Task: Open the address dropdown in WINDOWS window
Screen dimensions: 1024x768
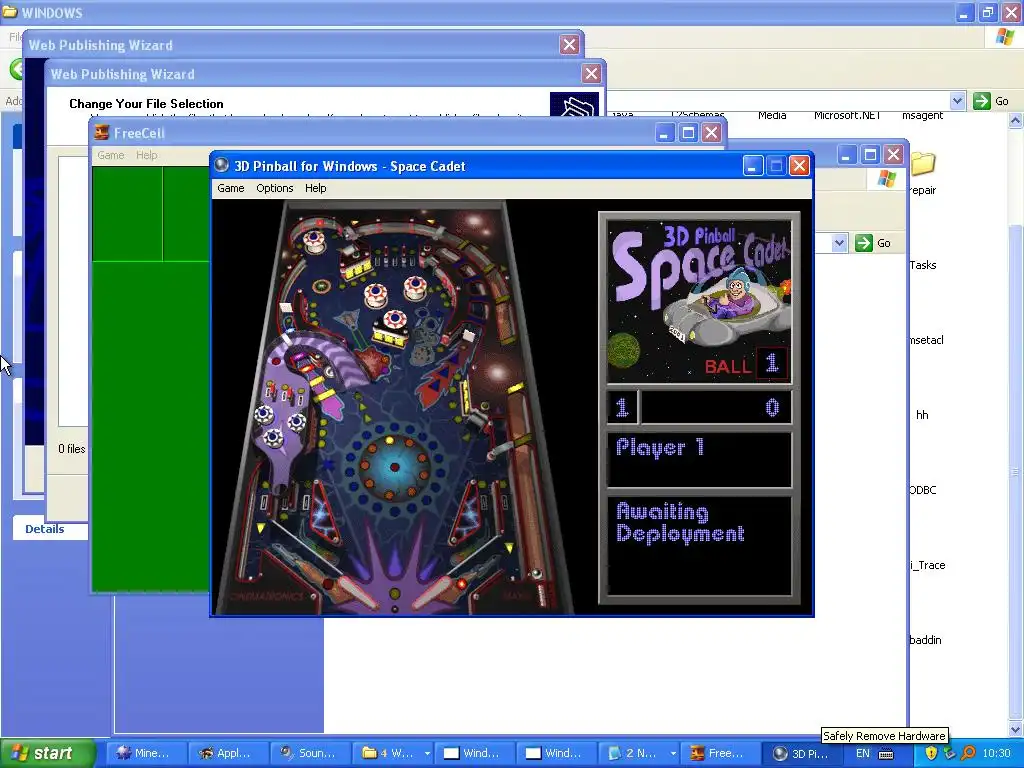Action: pyautogui.click(x=957, y=101)
